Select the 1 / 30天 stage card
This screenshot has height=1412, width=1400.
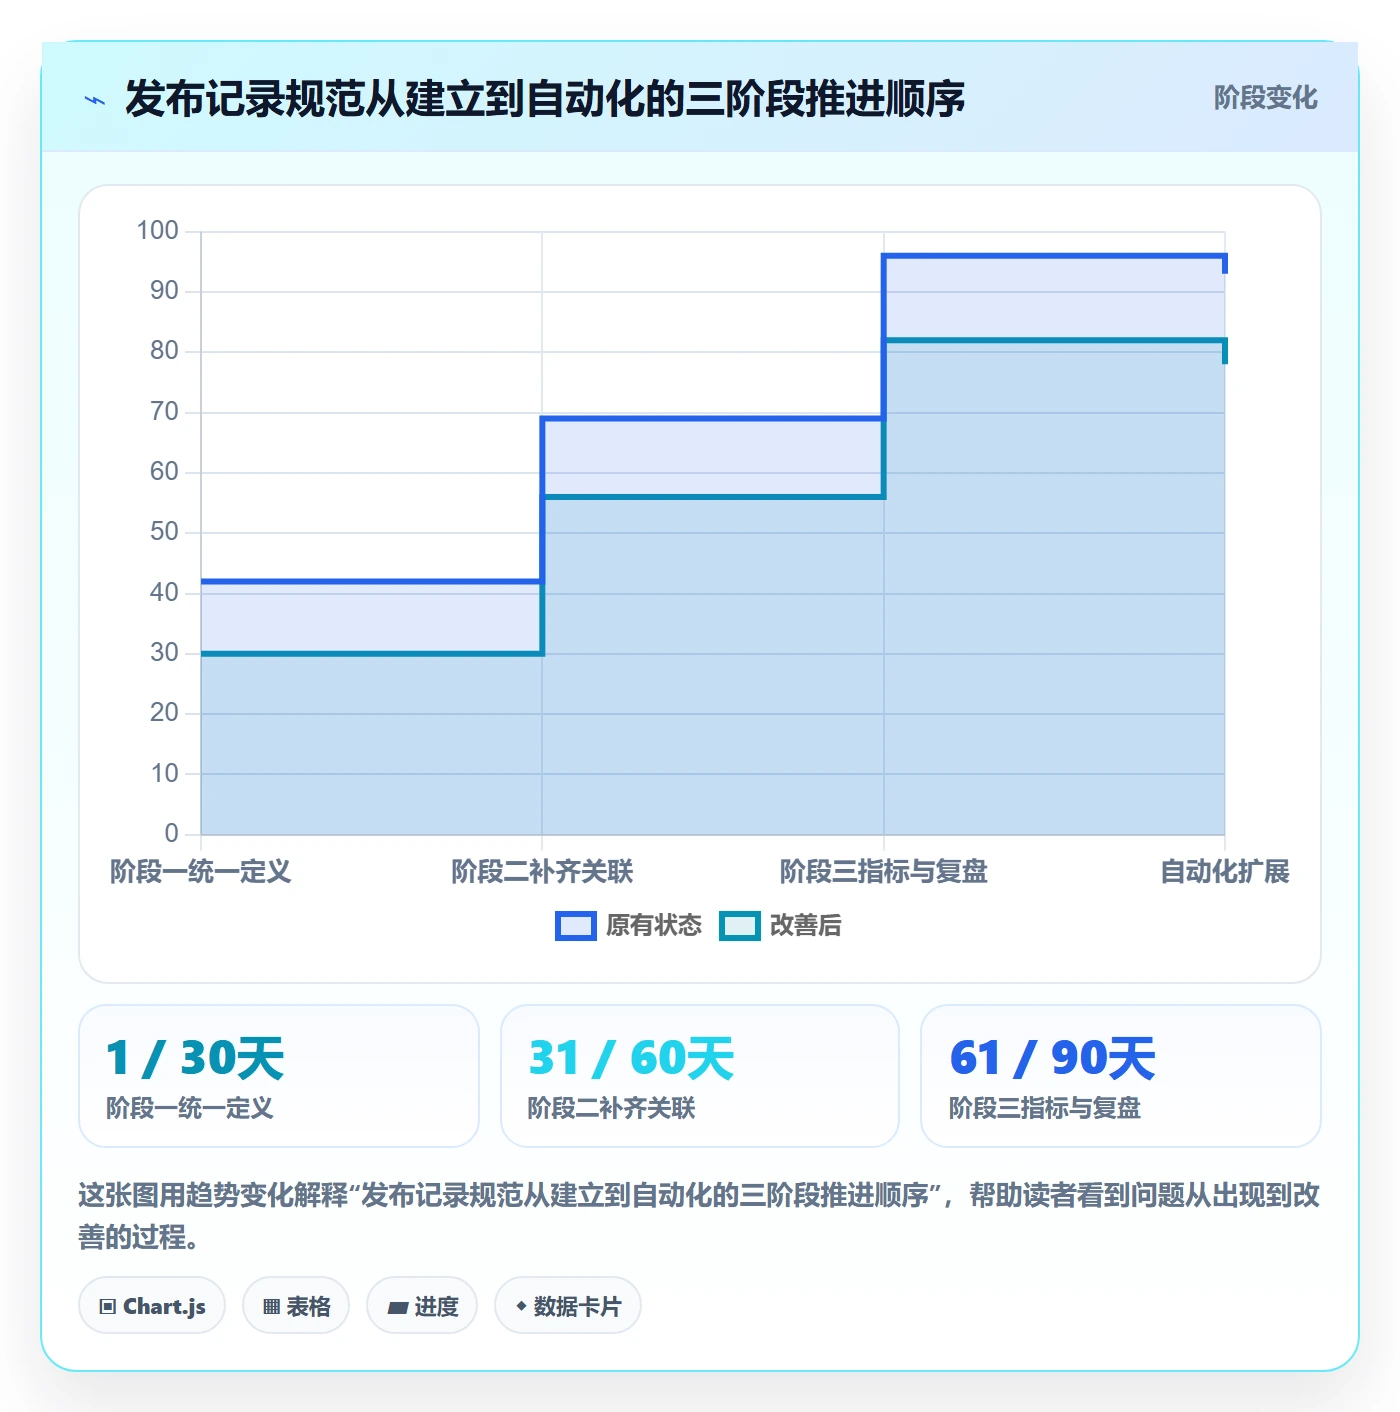tap(279, 1076)
